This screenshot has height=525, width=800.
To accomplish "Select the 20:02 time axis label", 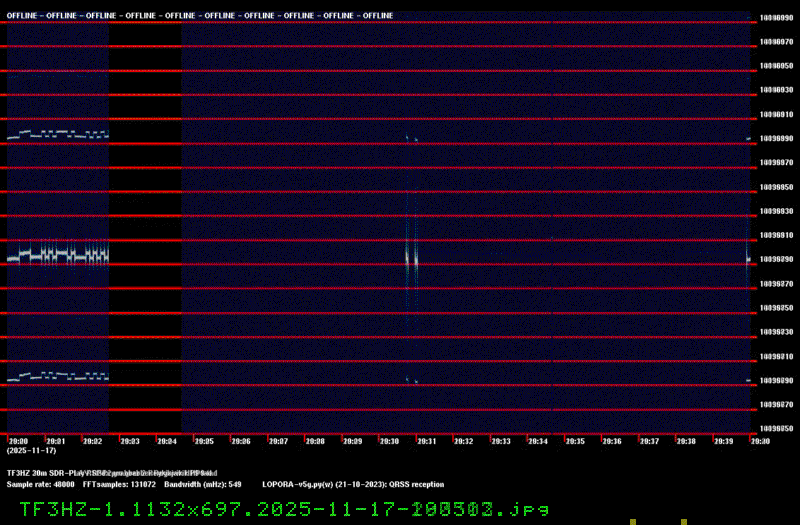I will pos(93,441).
